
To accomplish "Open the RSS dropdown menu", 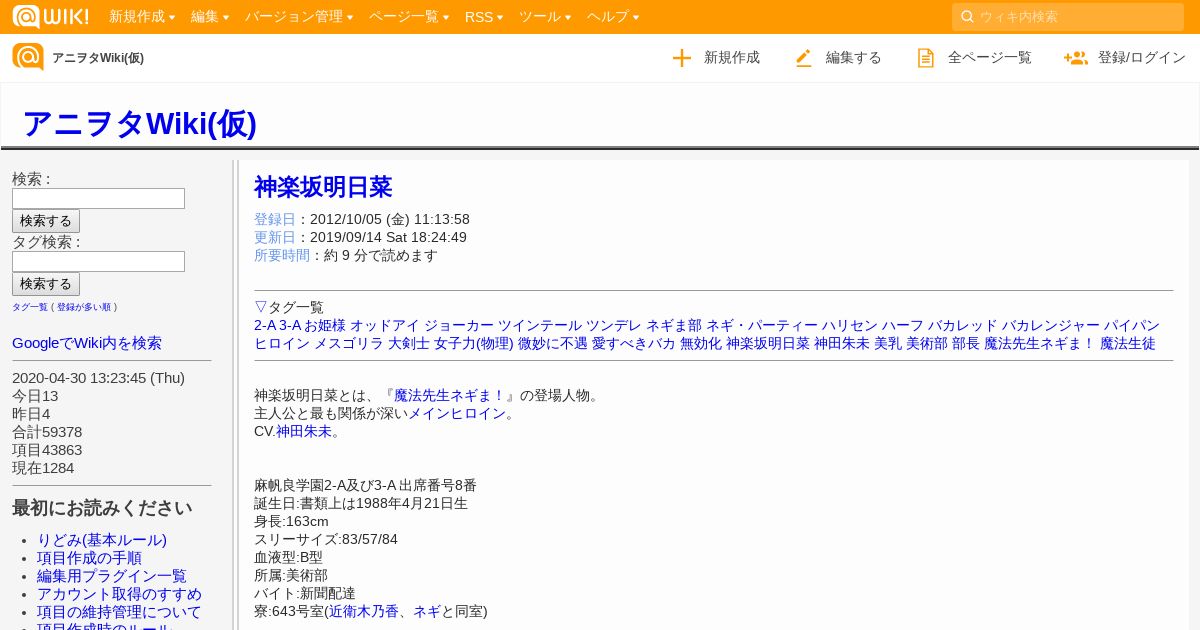I will coord(484,16).
